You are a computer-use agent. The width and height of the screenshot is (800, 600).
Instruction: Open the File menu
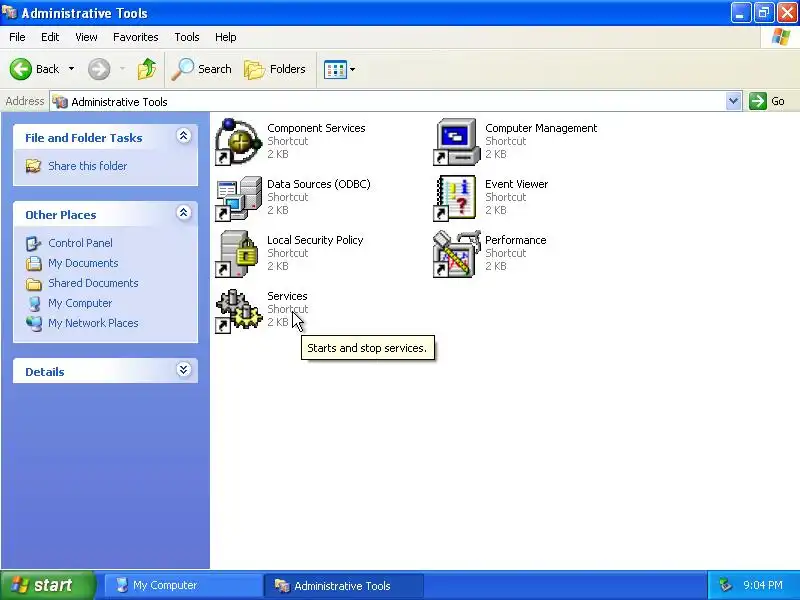point(17,37)
